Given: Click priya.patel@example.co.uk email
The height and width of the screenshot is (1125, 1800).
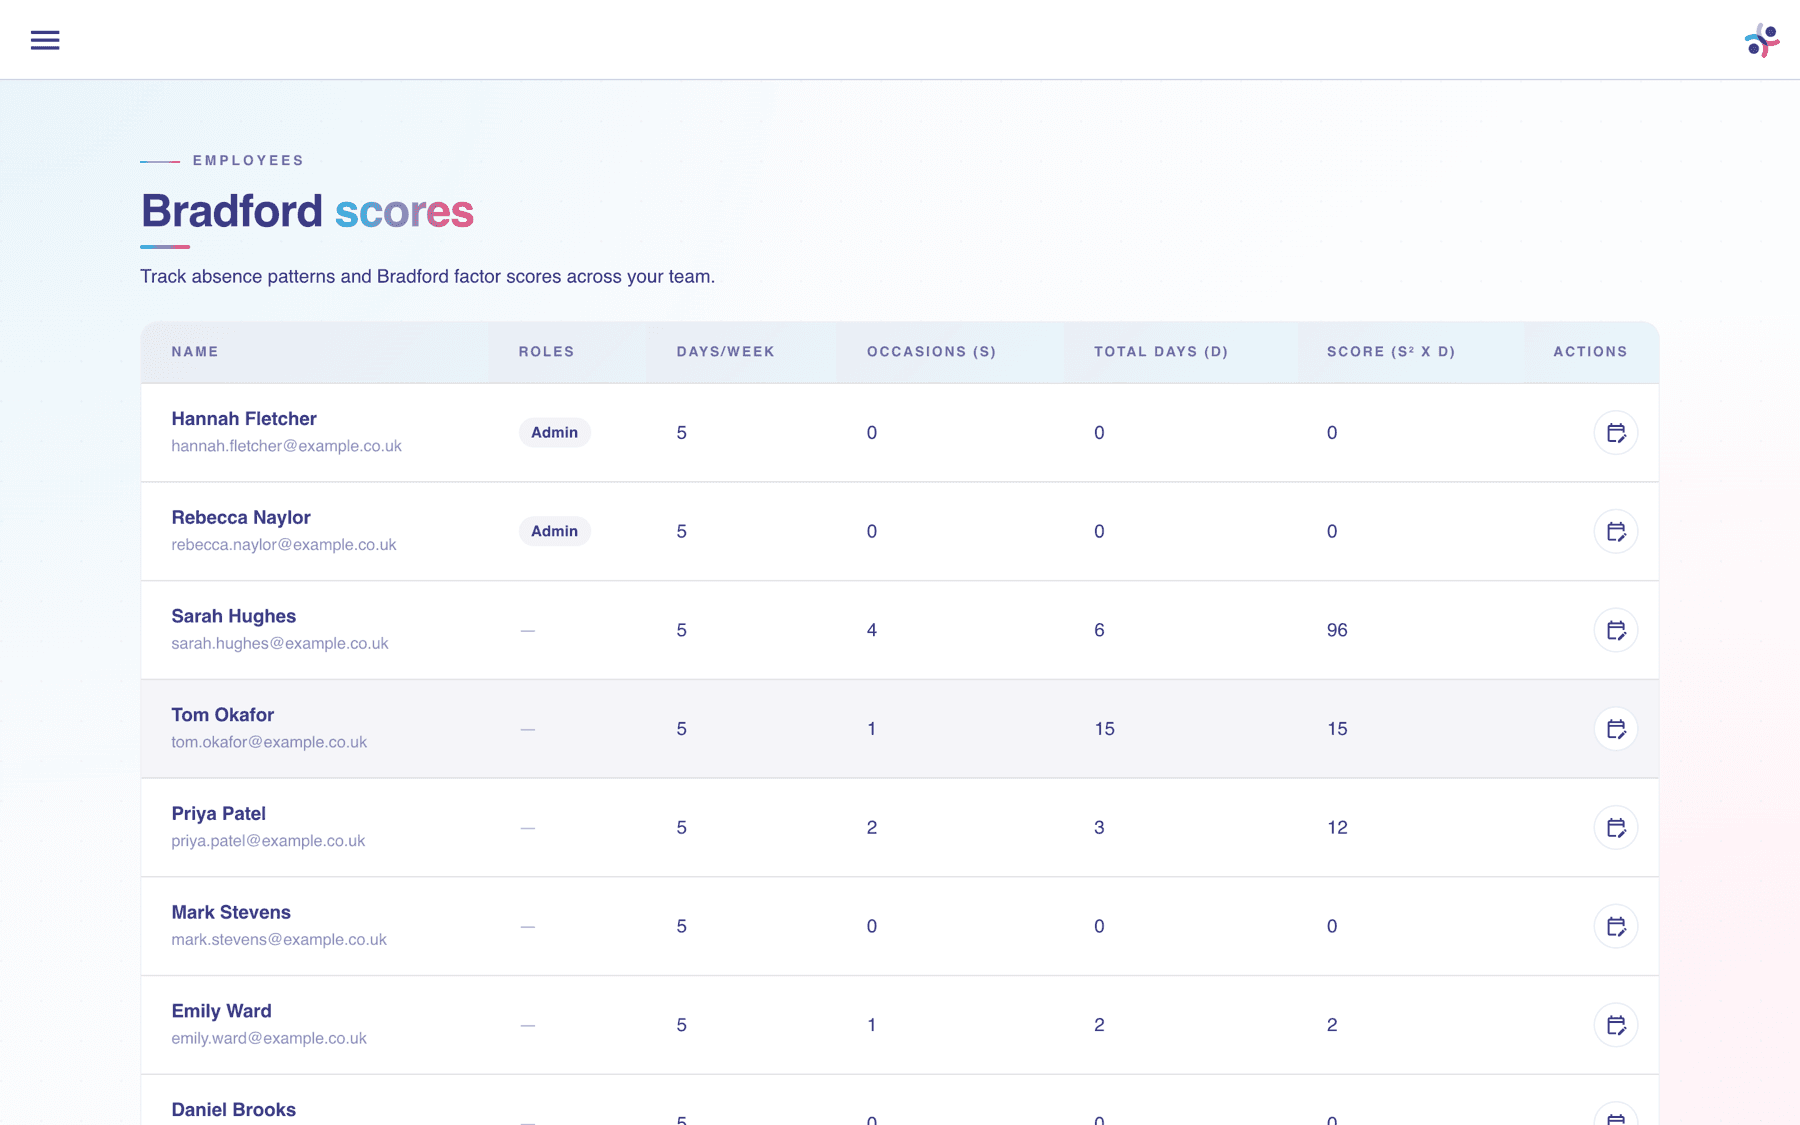Looking at the screenshot, I should [x=268, y=841].
